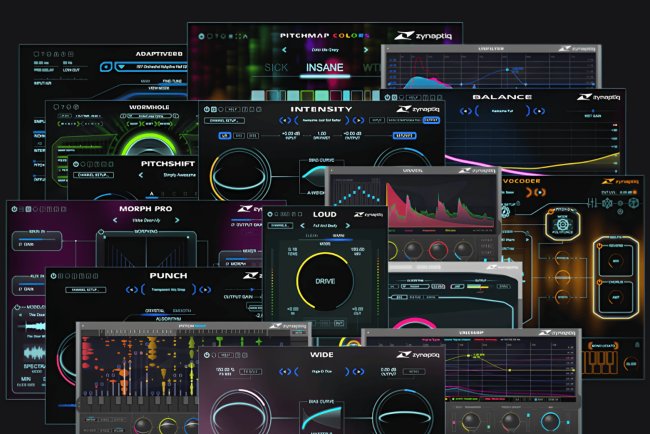Toggle the power icon in Wide plugin
Viewport: 650px width, 434px height.
[x=206, y=355]
